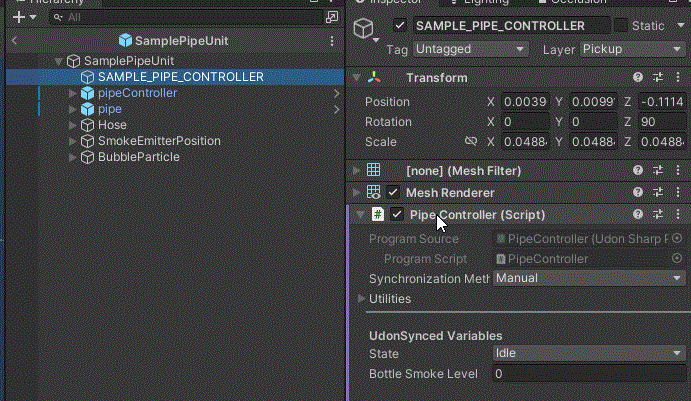Enable the Static checkbox
Image resolution: width=691 pixels, height=401 pixels.
[621, 26]
